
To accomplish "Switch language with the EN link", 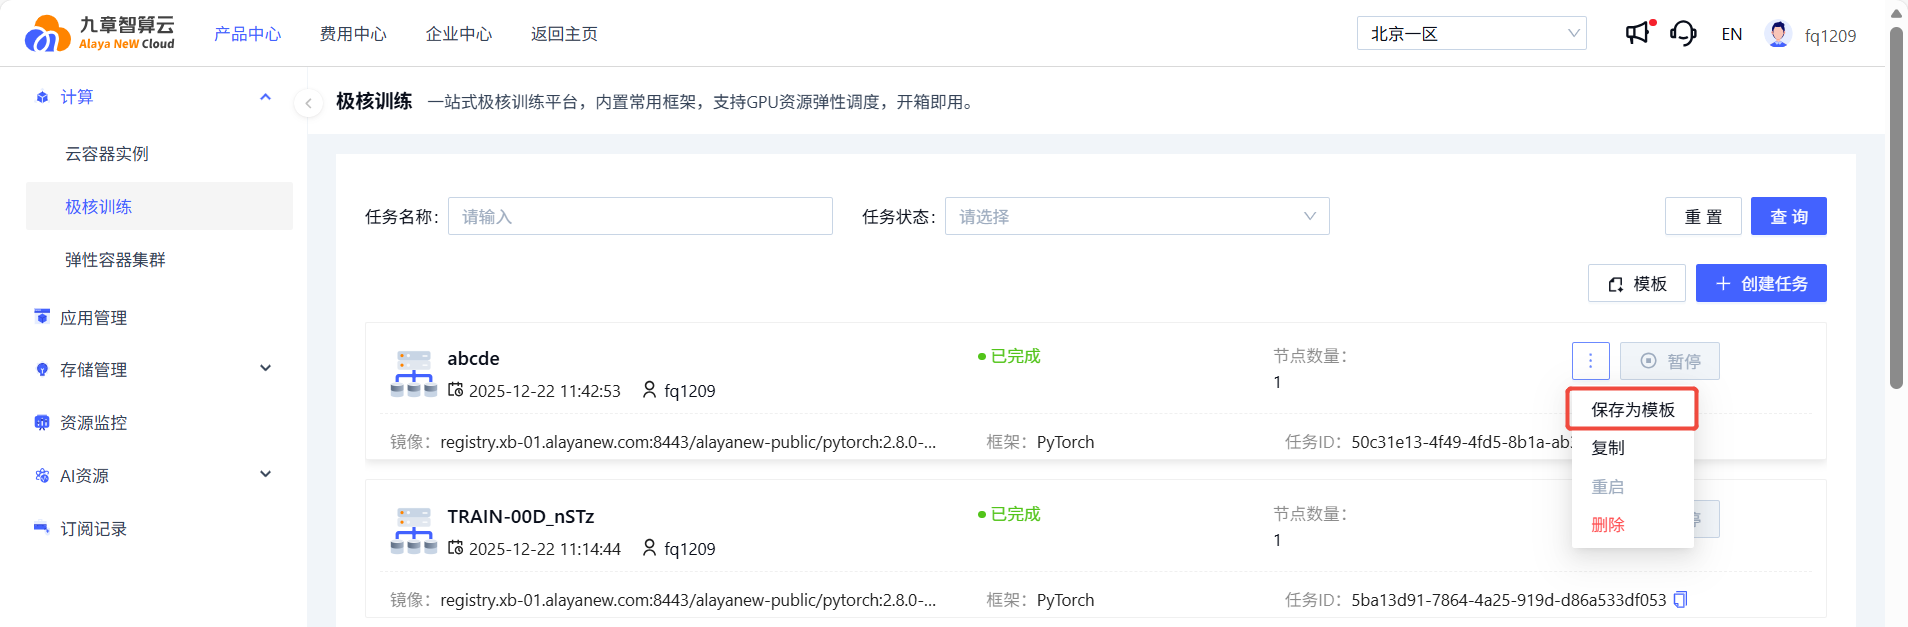I will [x=1731, y=35].
